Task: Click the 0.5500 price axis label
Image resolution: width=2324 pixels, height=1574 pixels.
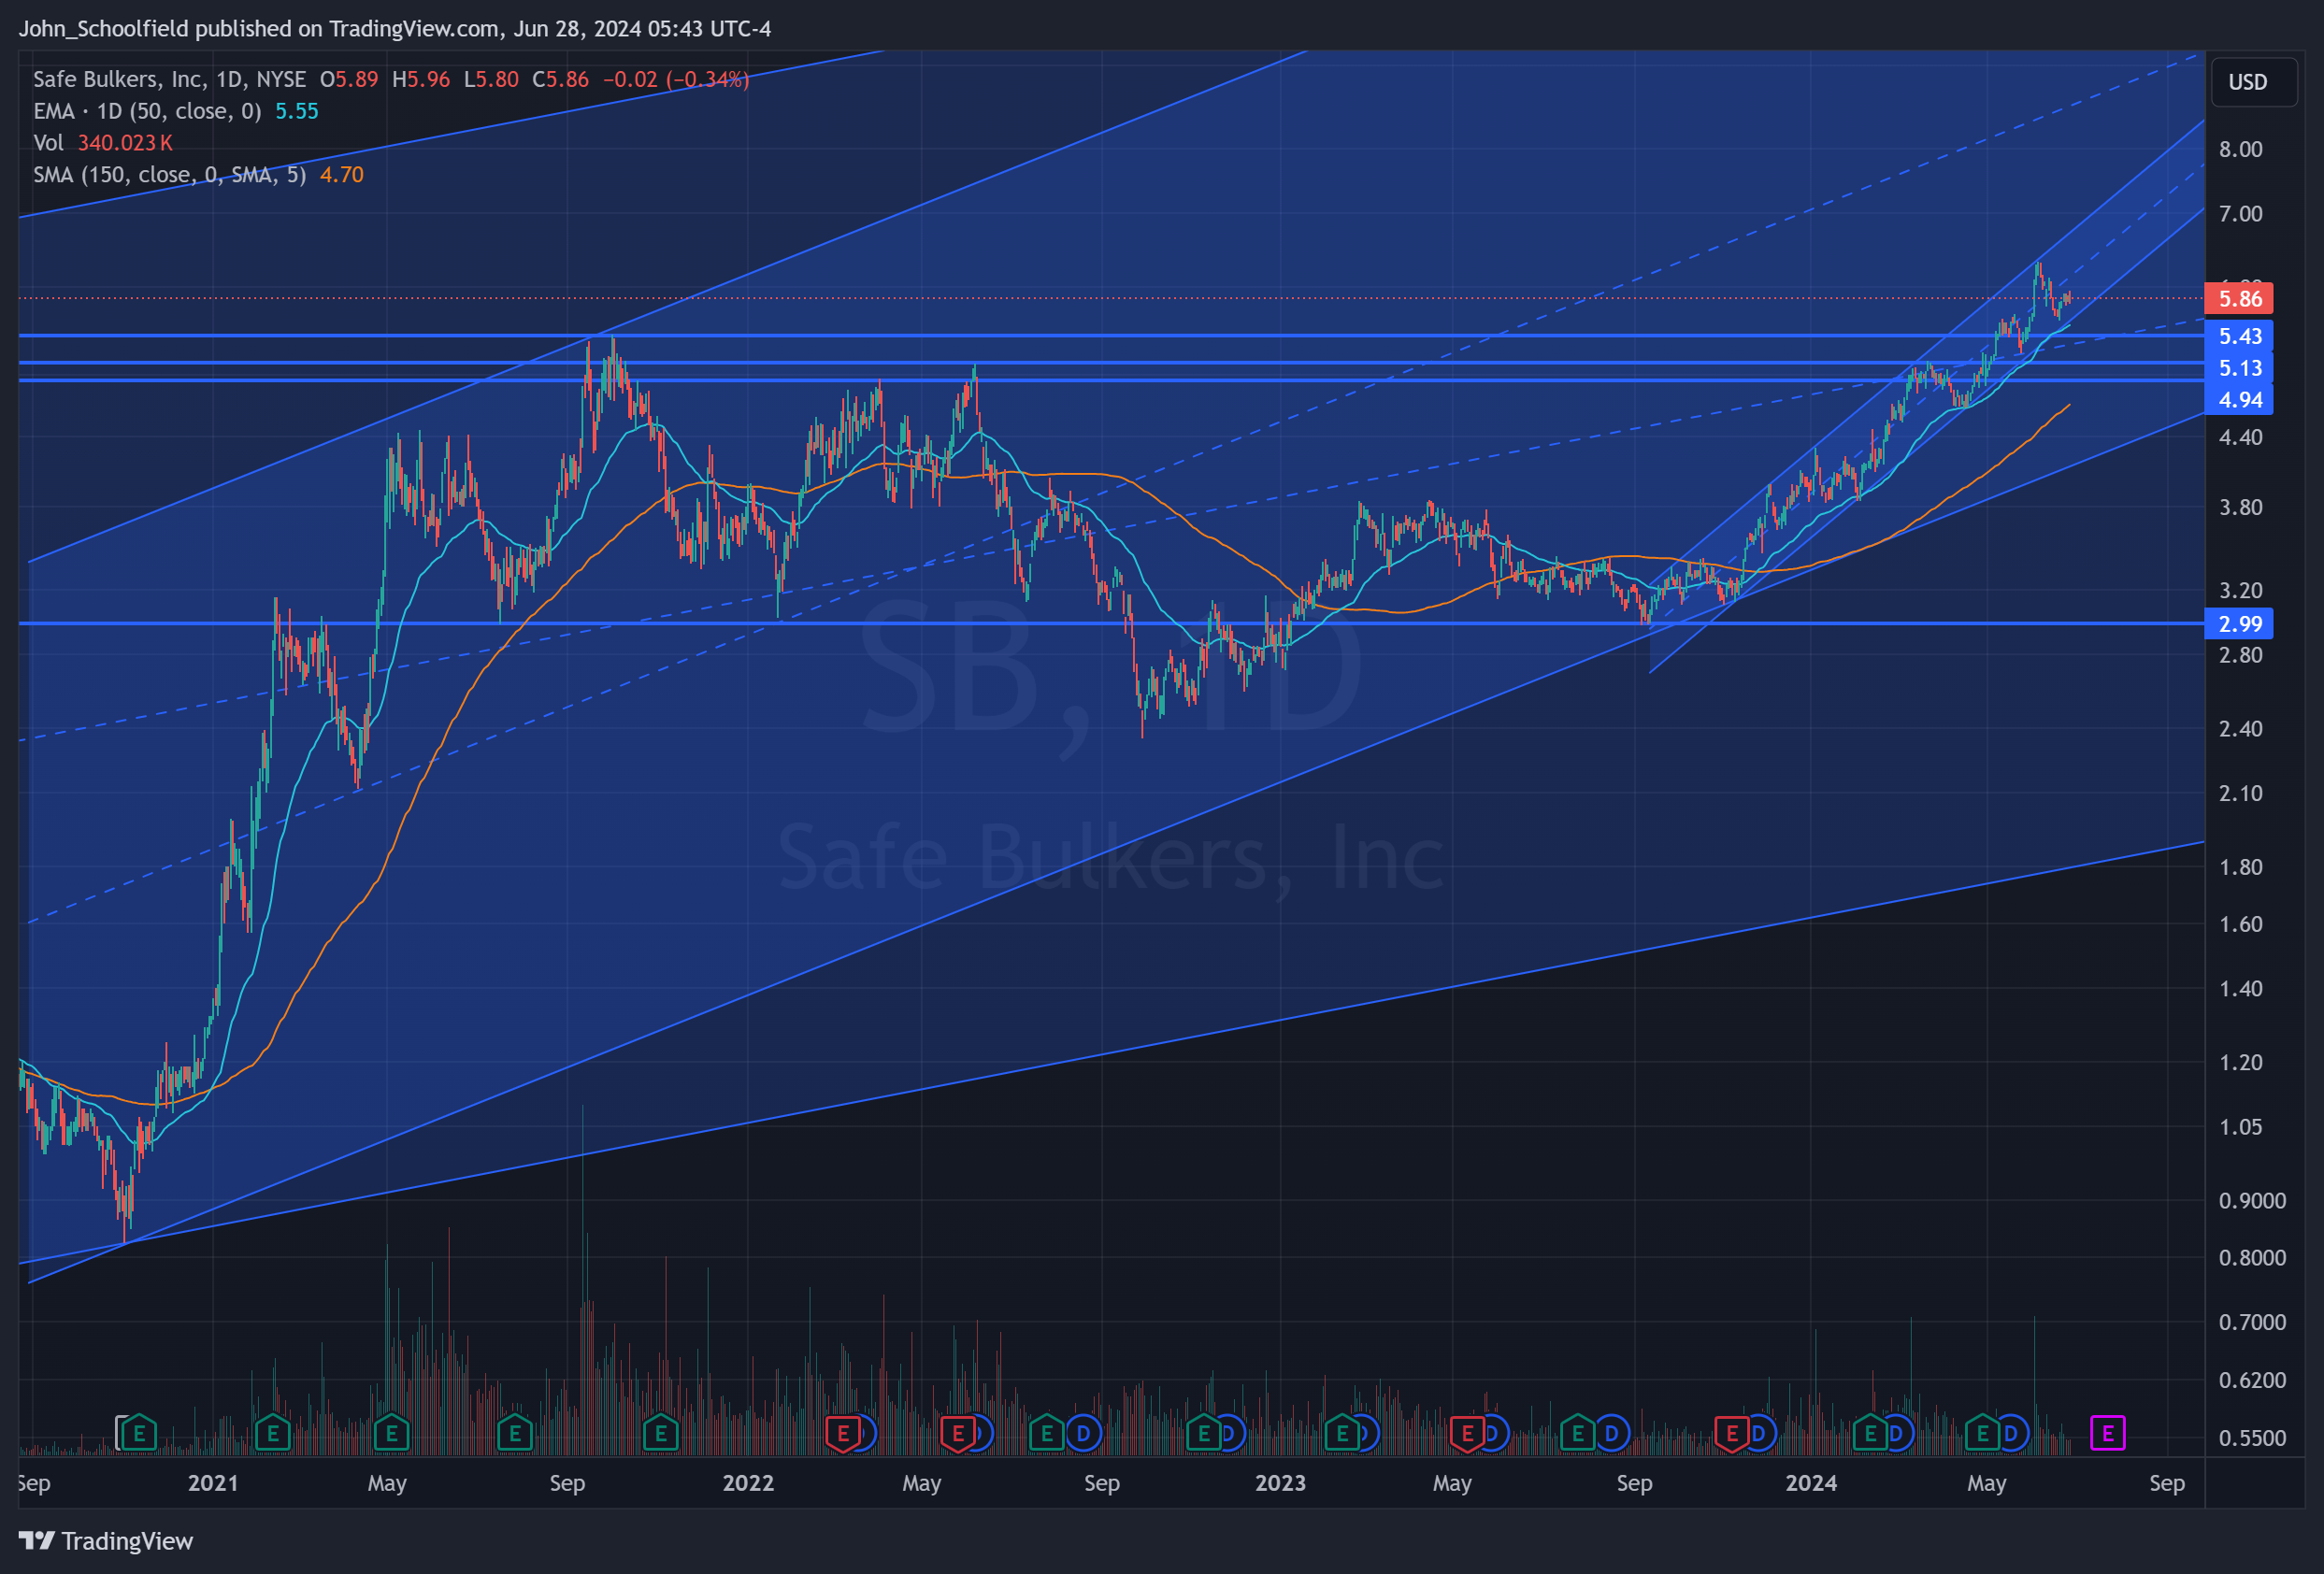Action: coord(2252,1438)
